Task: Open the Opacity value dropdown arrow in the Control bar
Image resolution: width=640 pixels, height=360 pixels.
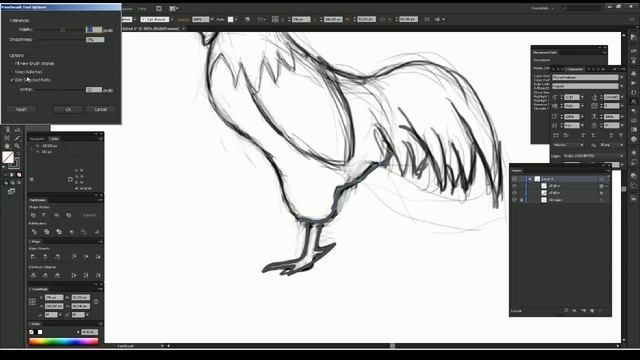Action: [212, 19]
